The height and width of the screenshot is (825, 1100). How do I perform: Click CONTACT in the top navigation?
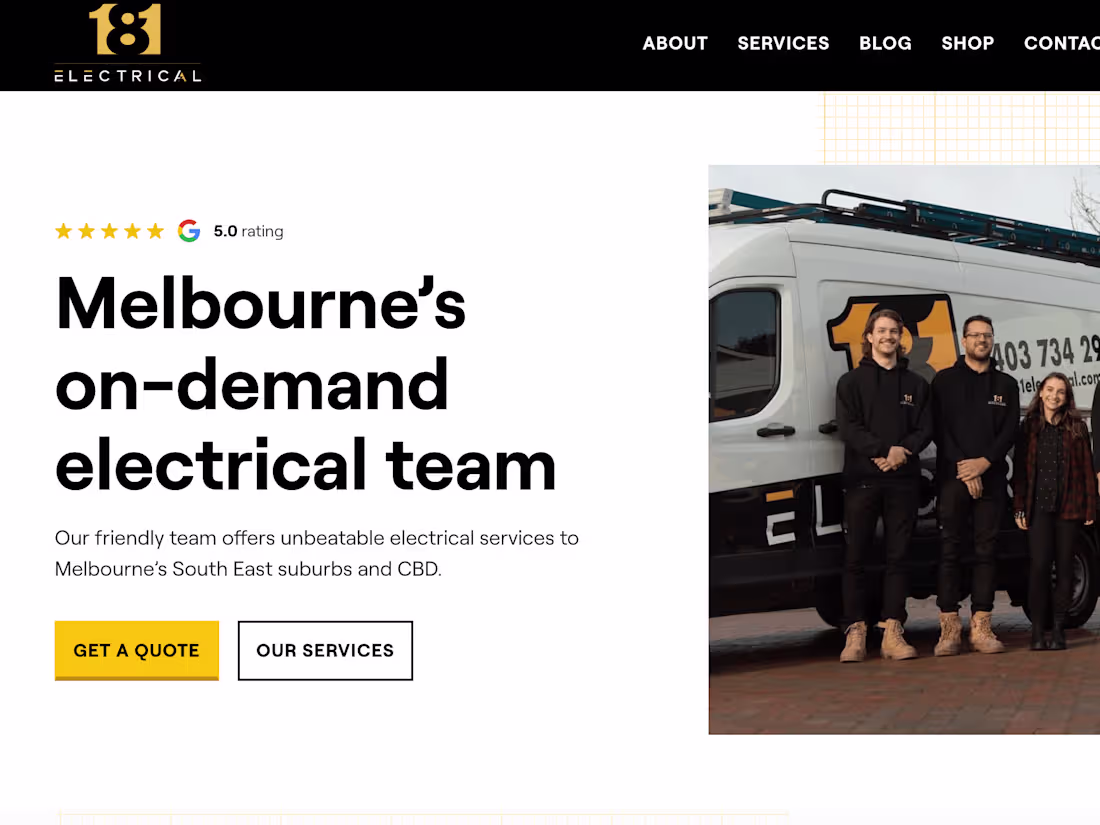(x=1061, y=43)
